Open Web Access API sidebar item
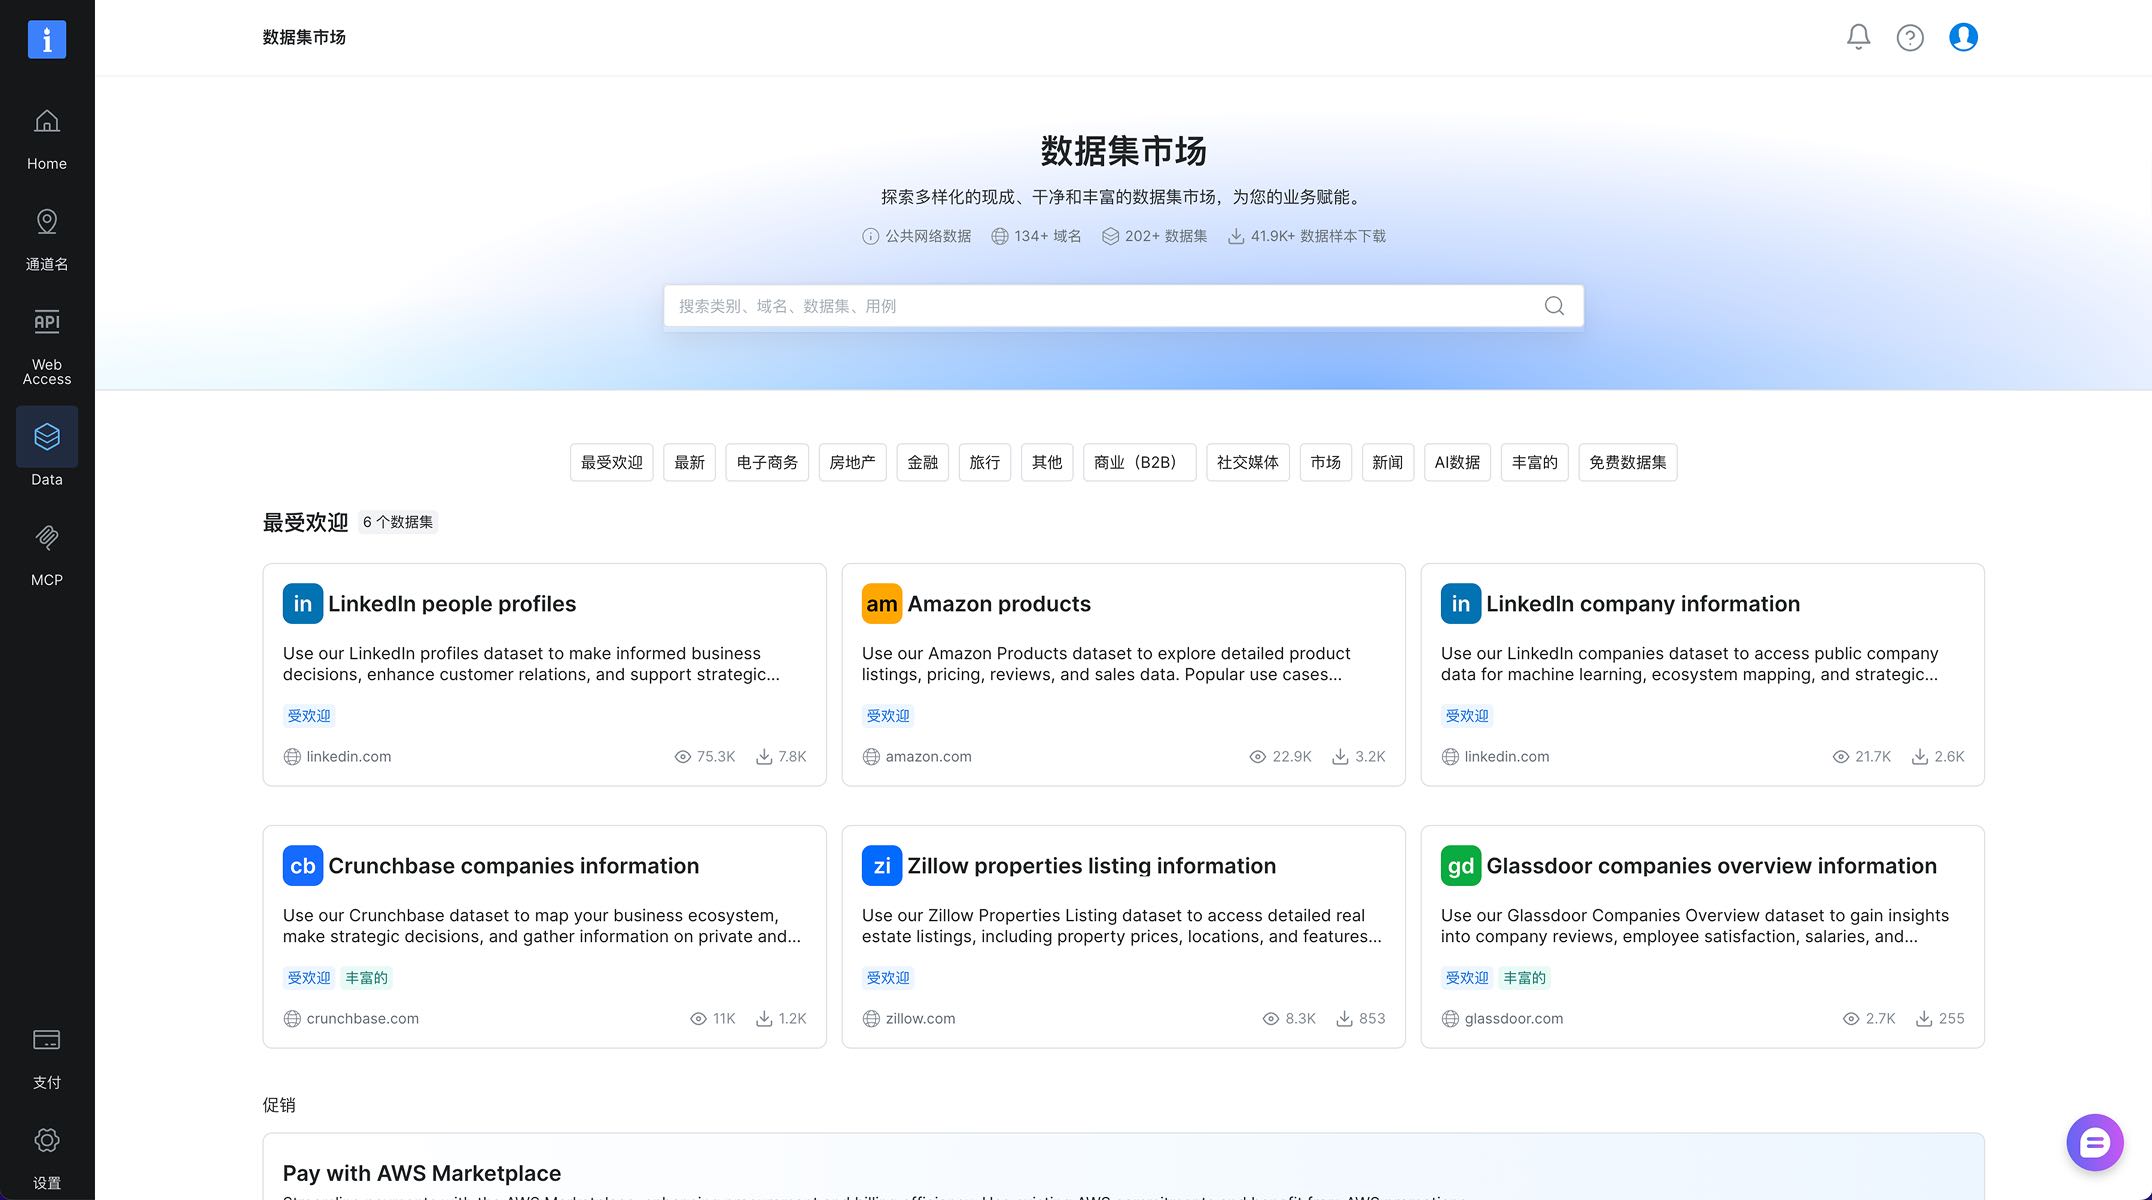The height and width of the screenshot is (1200, 2152). pos(47,346)
